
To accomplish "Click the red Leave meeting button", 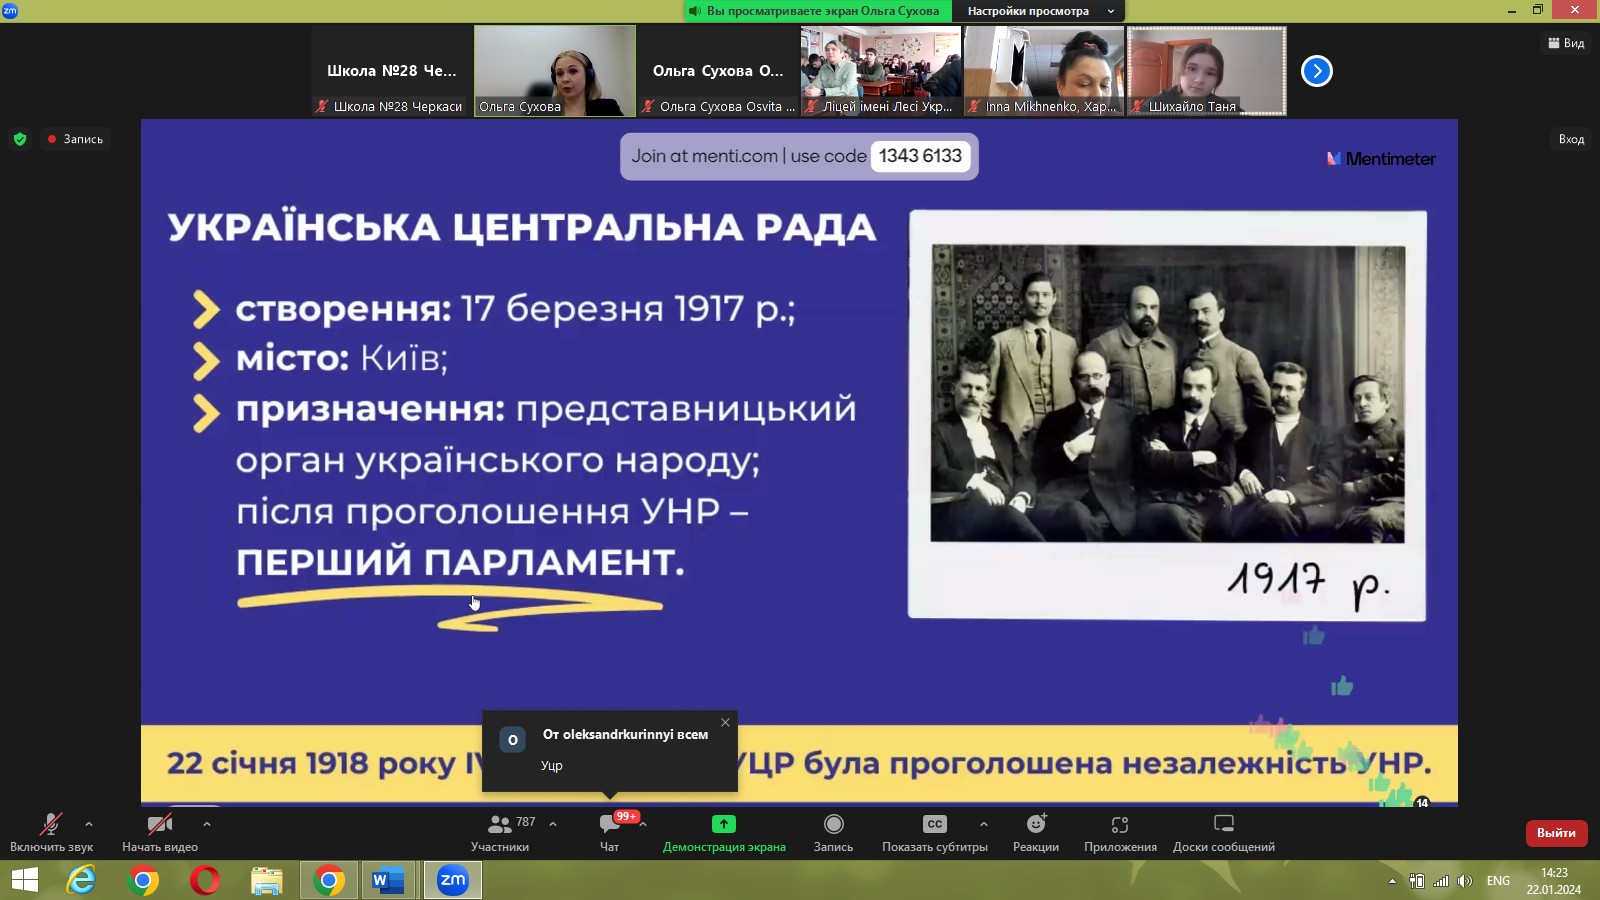I will pos(1555,832).
